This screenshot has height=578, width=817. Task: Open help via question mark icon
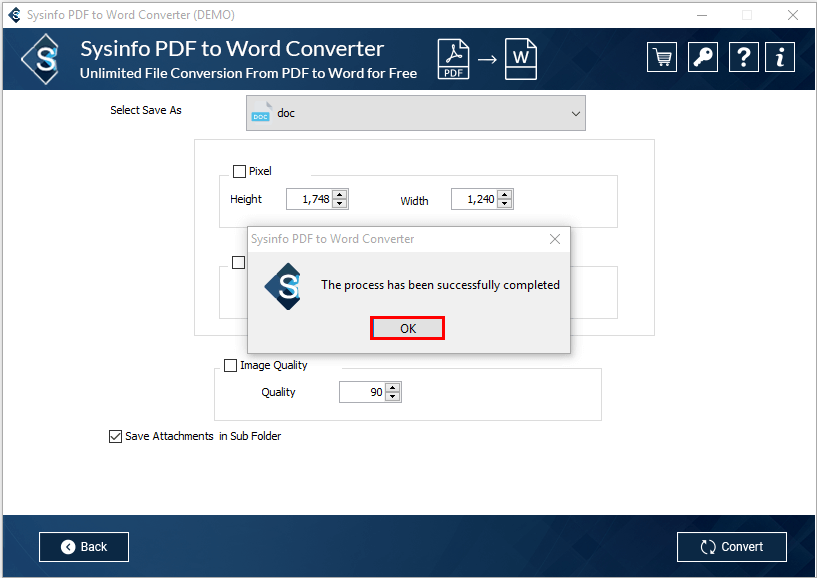tap(744, 57)
